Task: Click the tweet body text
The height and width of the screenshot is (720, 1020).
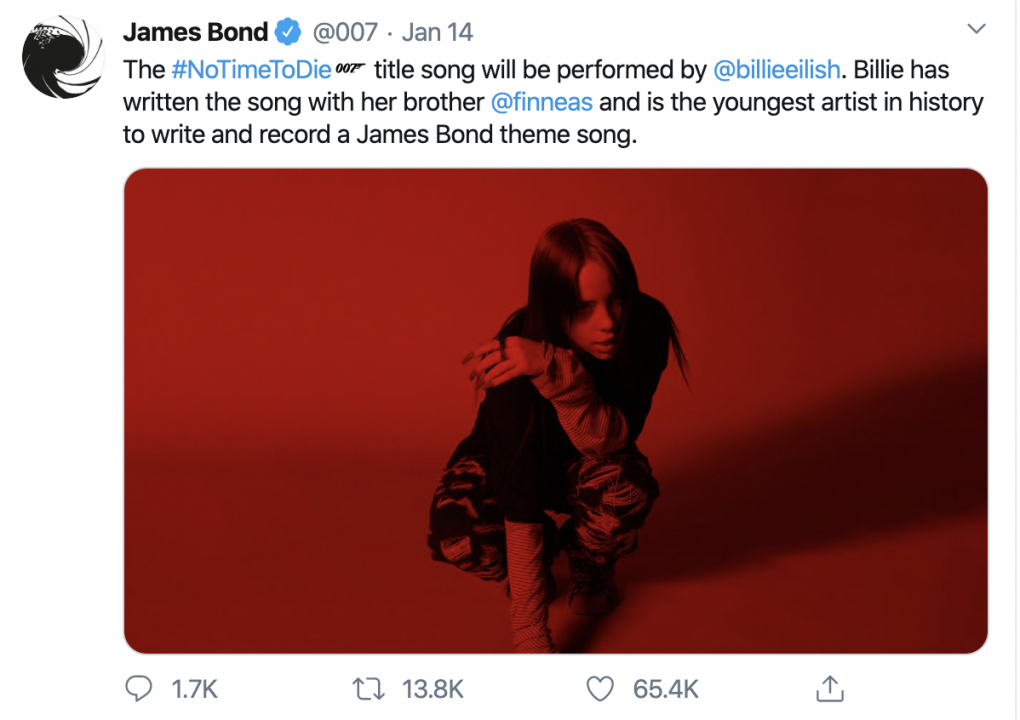Action: pos(553,102)
